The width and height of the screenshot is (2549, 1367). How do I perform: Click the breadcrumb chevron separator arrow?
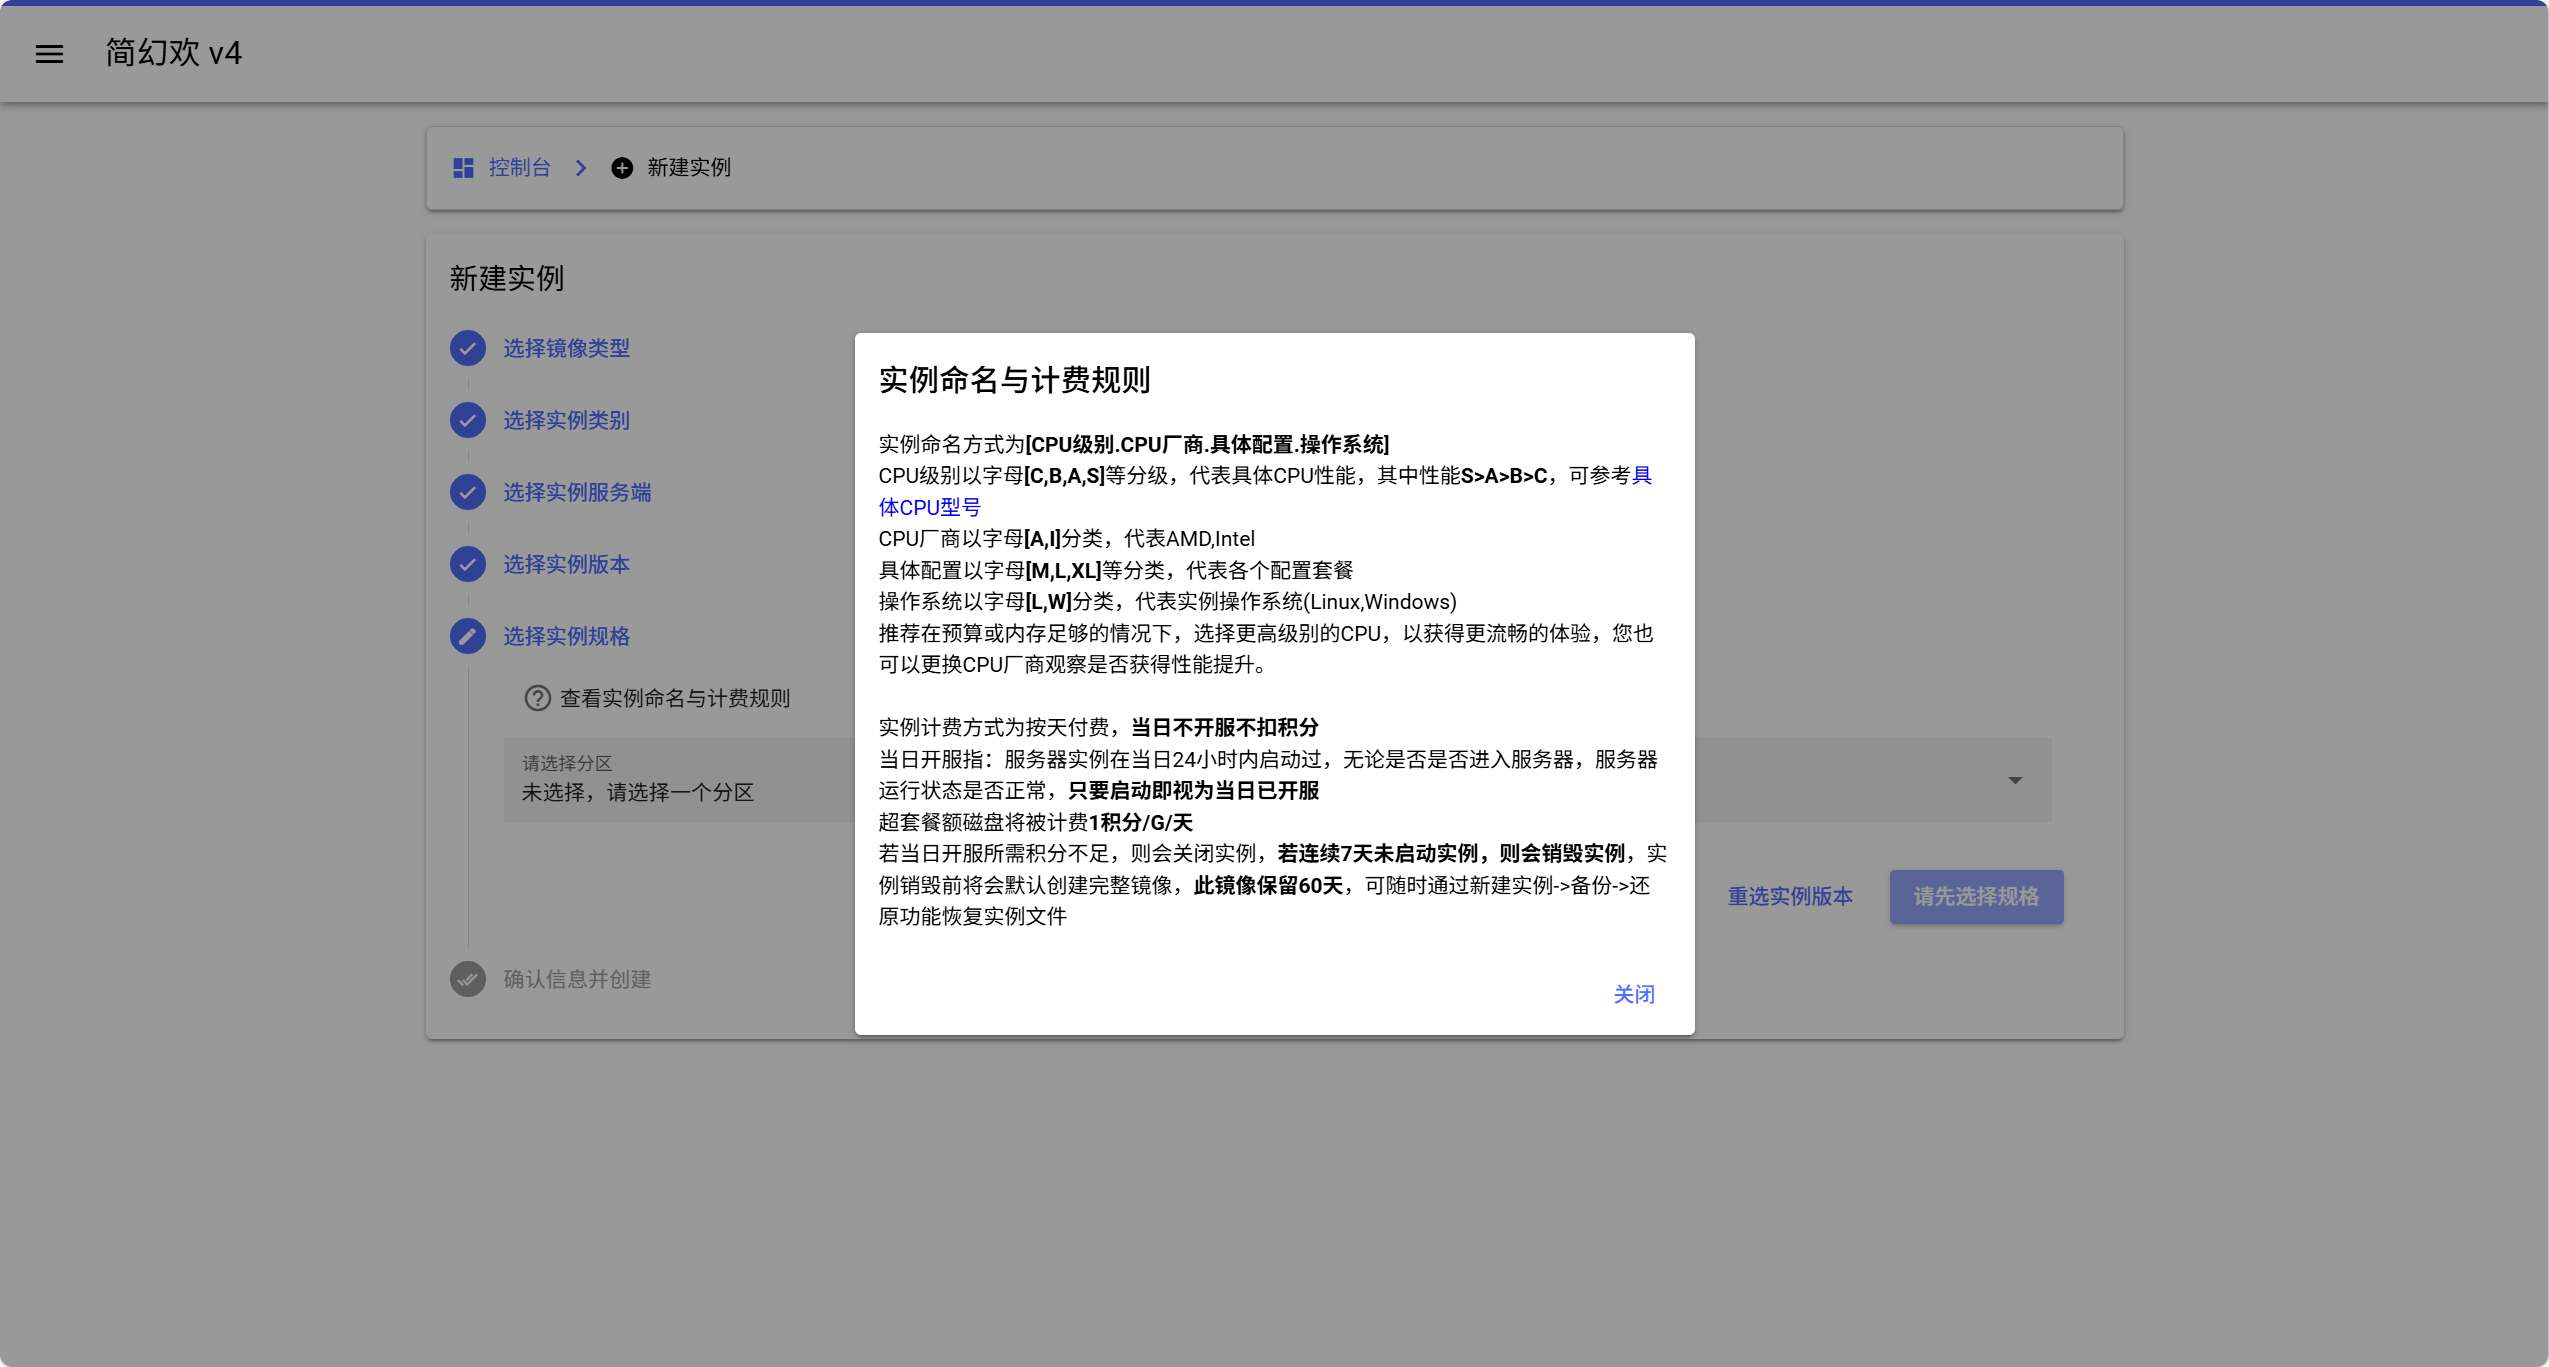coord(581,168)
